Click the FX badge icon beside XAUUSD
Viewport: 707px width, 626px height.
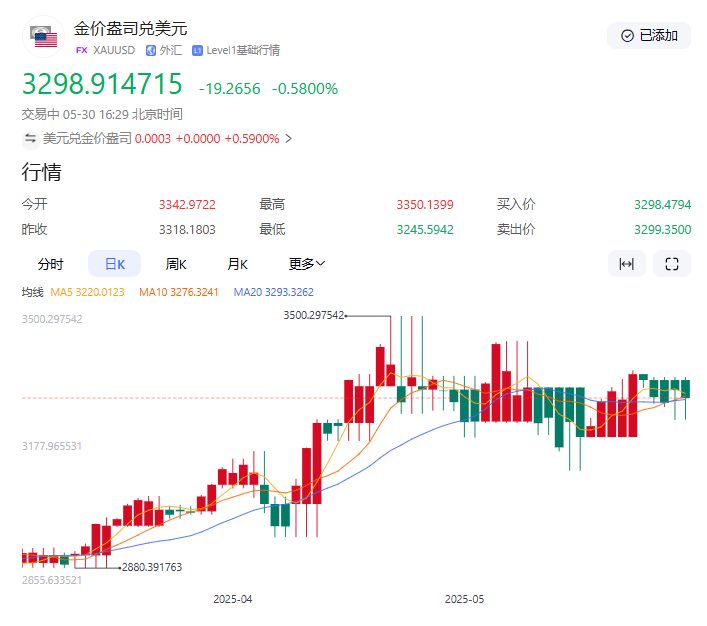click(82, 50)
